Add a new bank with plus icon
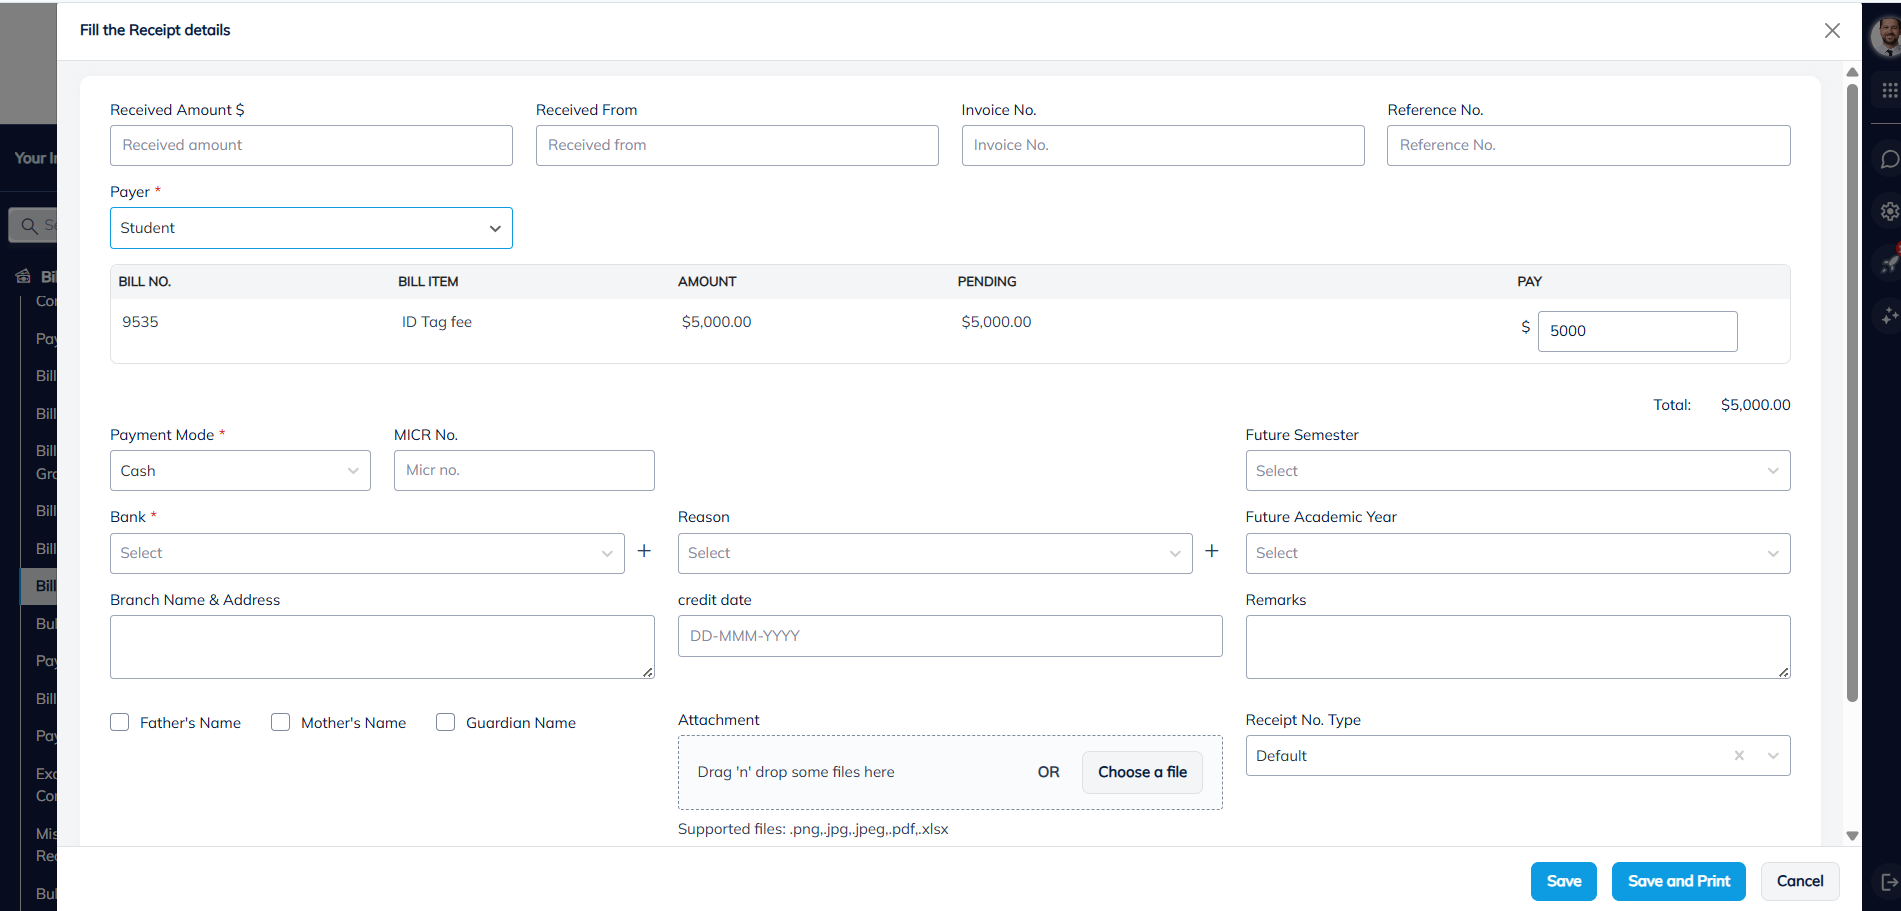This screenshot has height=911, width=1901. (x=644, y=552)
